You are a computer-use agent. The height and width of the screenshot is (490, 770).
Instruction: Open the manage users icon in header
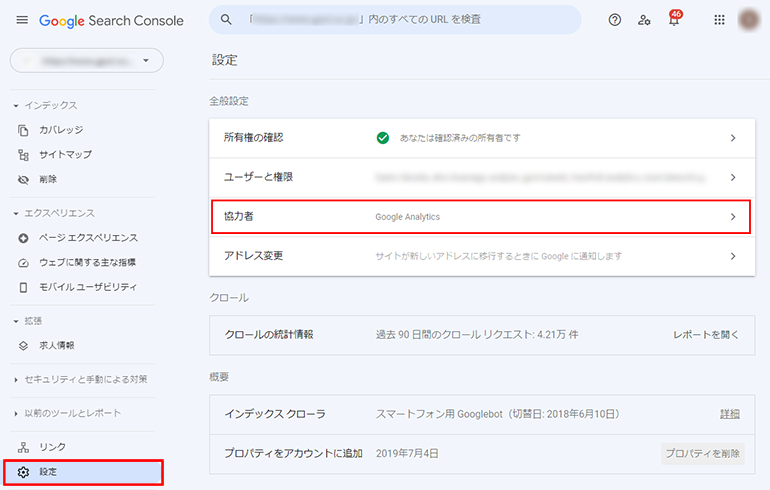pyautogui.click(x=644, y=20)
